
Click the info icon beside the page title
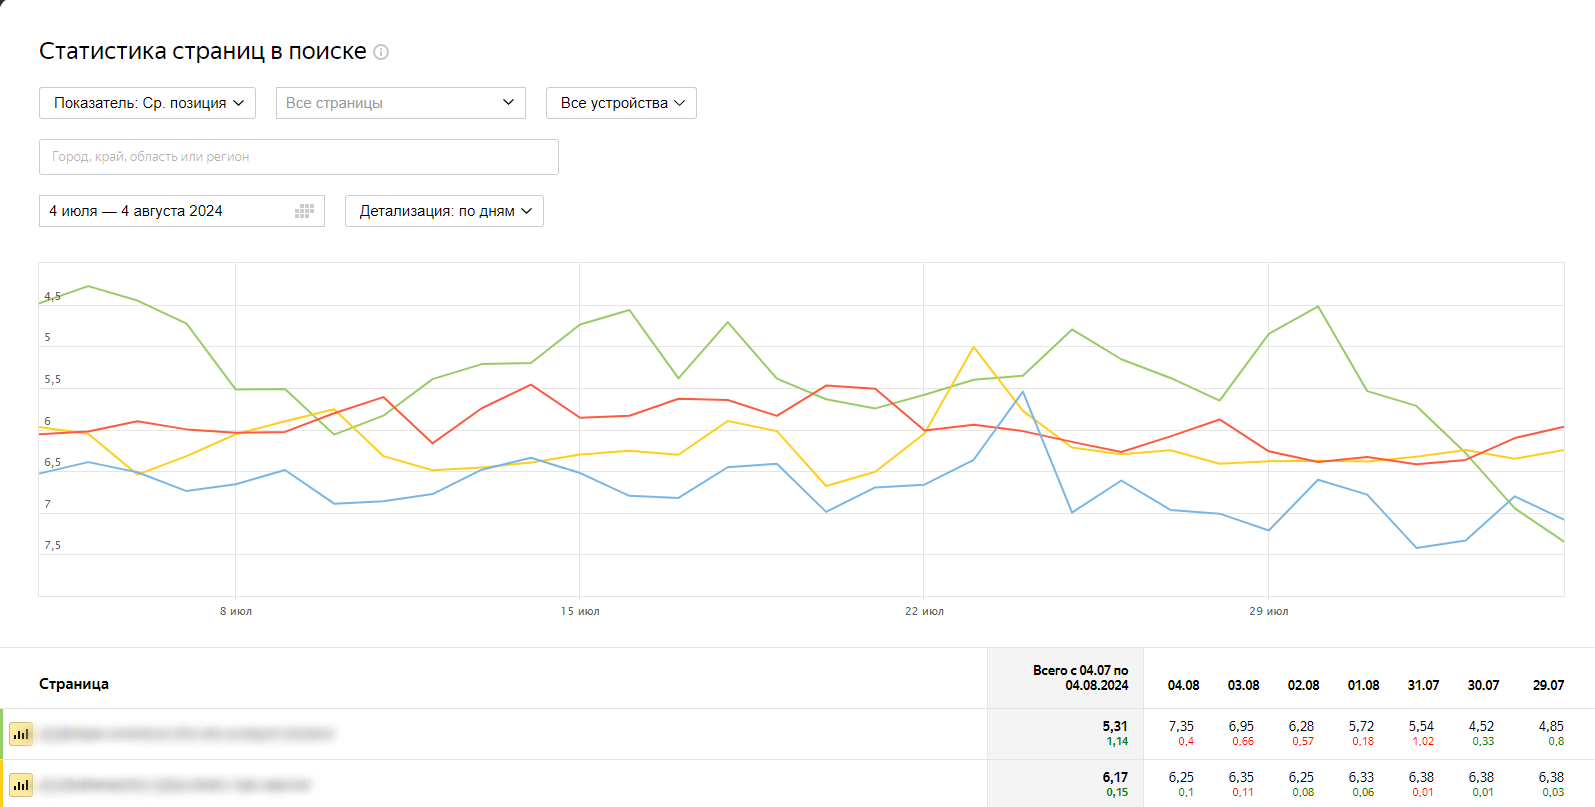point(381,52)
